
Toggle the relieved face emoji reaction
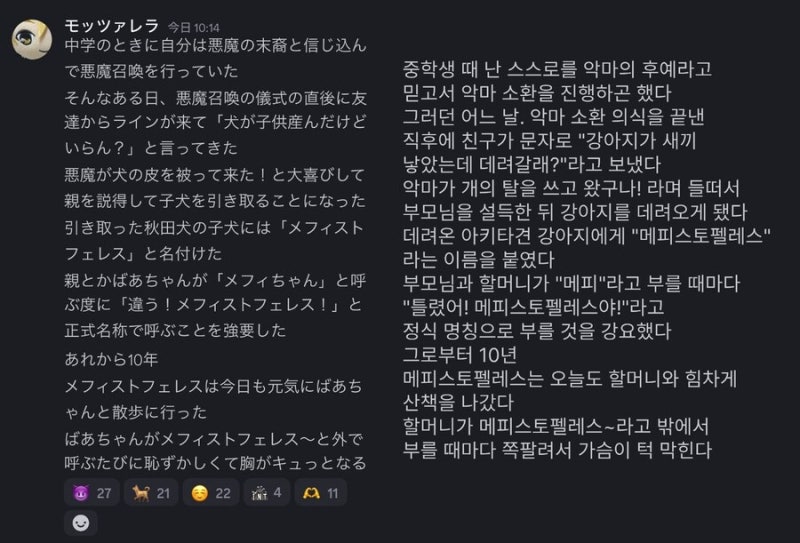211,493
